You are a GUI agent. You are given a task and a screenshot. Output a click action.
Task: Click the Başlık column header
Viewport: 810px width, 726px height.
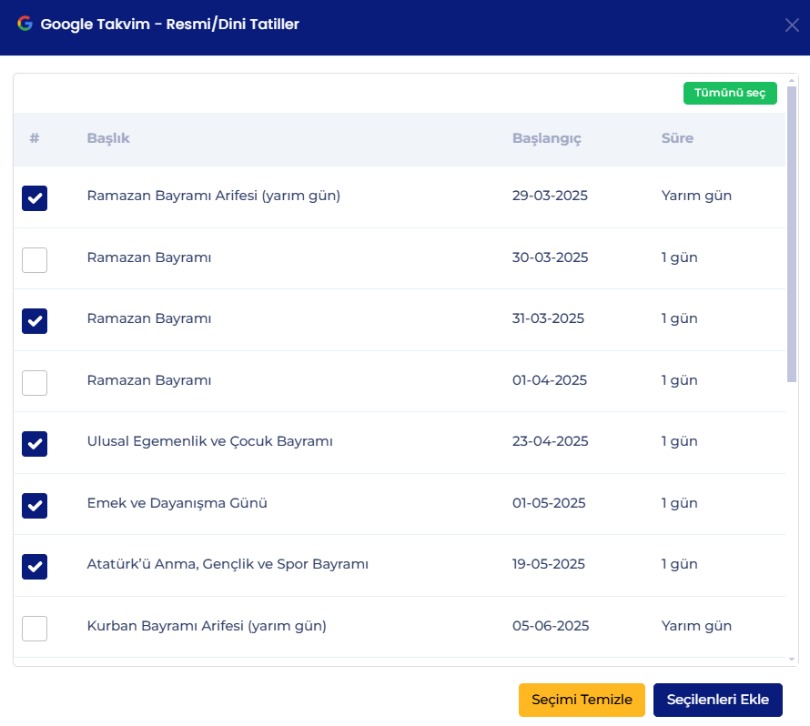pyautogui.click(x=108, y=138)
